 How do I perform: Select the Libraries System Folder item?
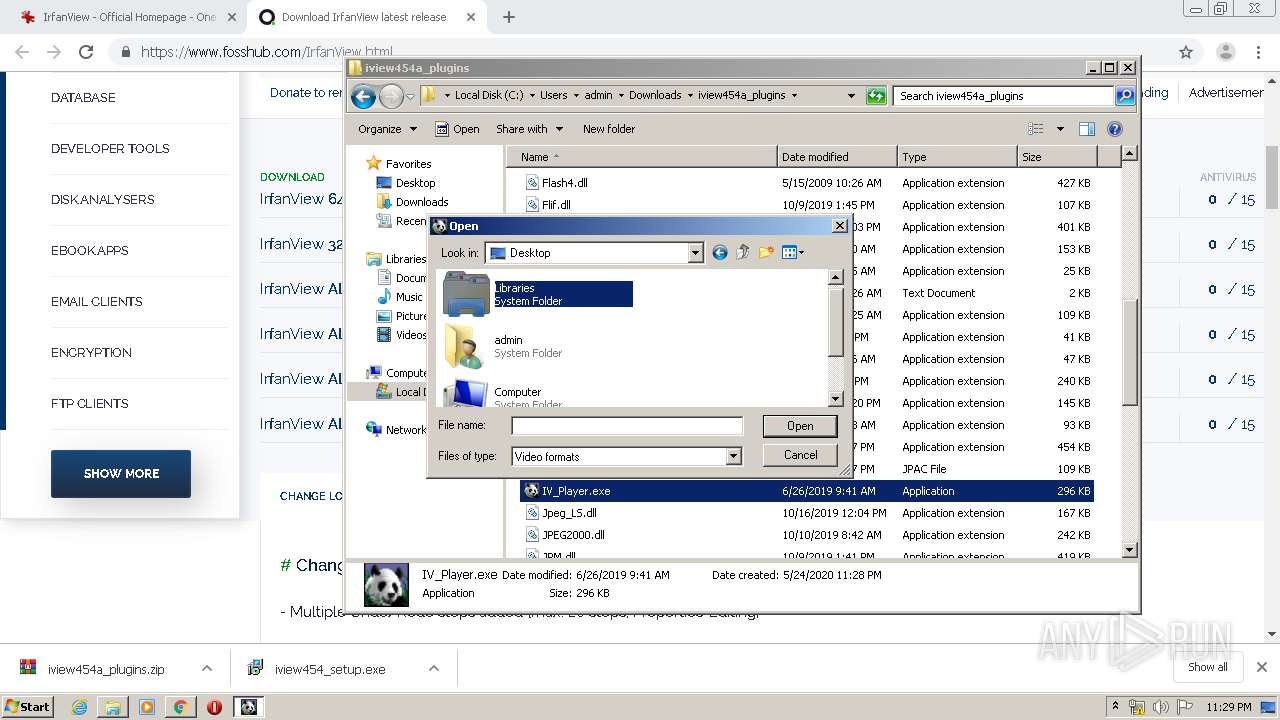click(538, 294)
